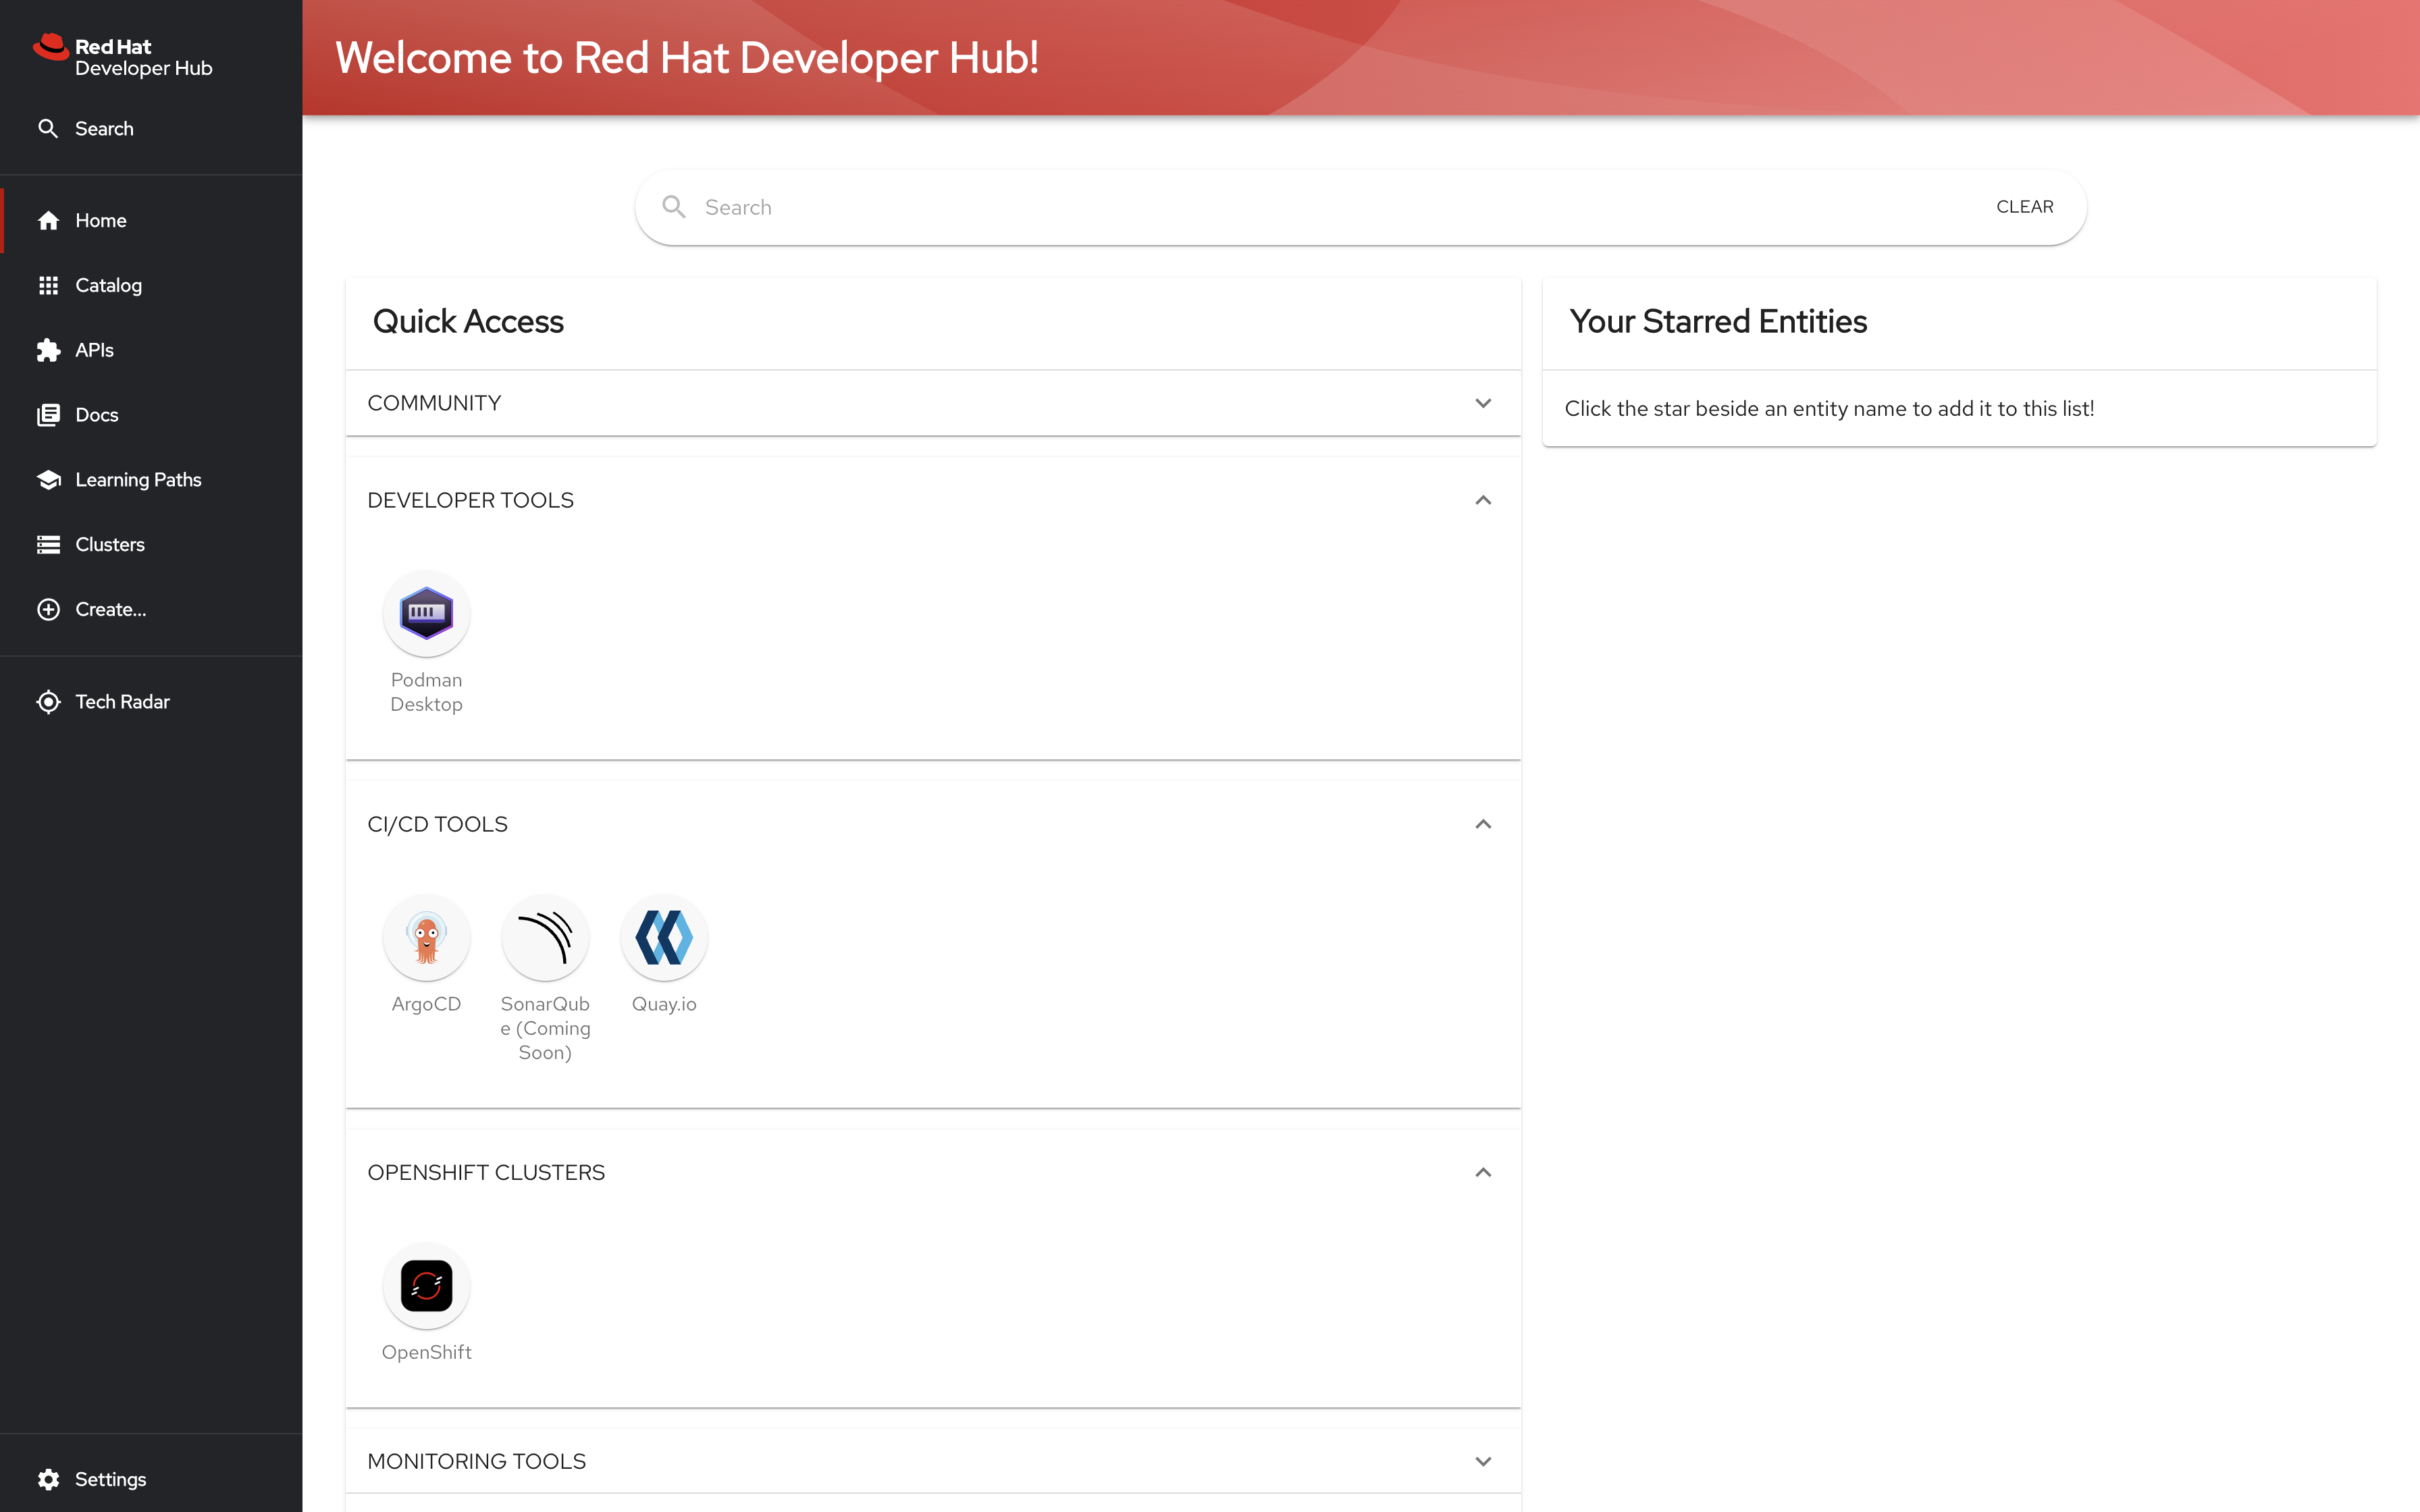This screenshot has height=1512, width=2420.
Task: Navigate to Docs in sidebar
Action: tap(97, 415)
